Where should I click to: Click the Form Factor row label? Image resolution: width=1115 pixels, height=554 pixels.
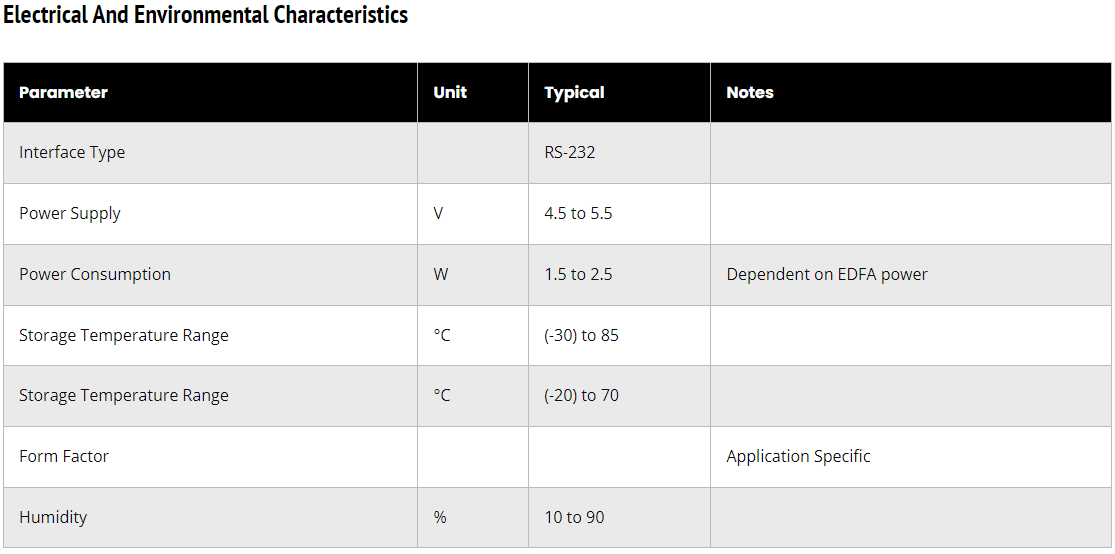[64, 456]
